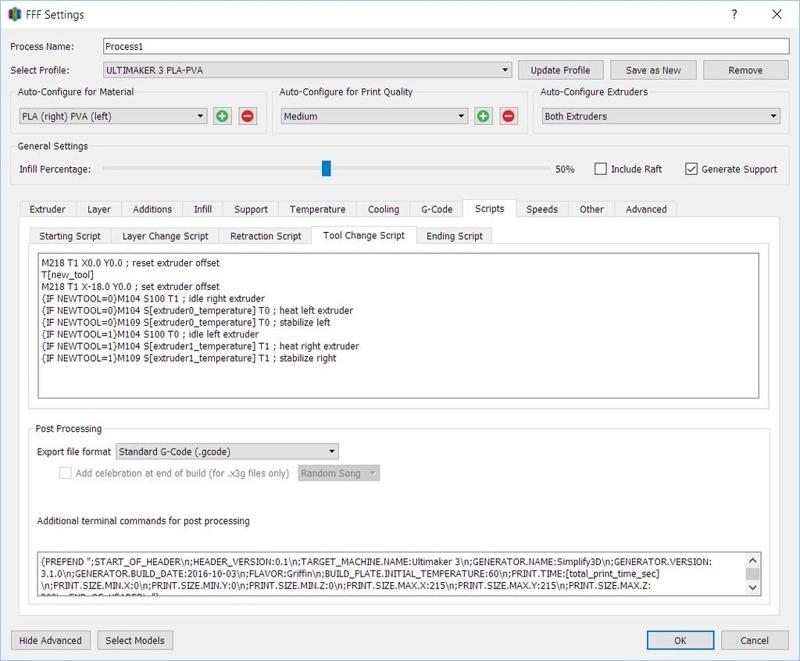Open the help question mark button
Image resolution: width=800 pixels, height=661 pixels.
coord(734,14)
